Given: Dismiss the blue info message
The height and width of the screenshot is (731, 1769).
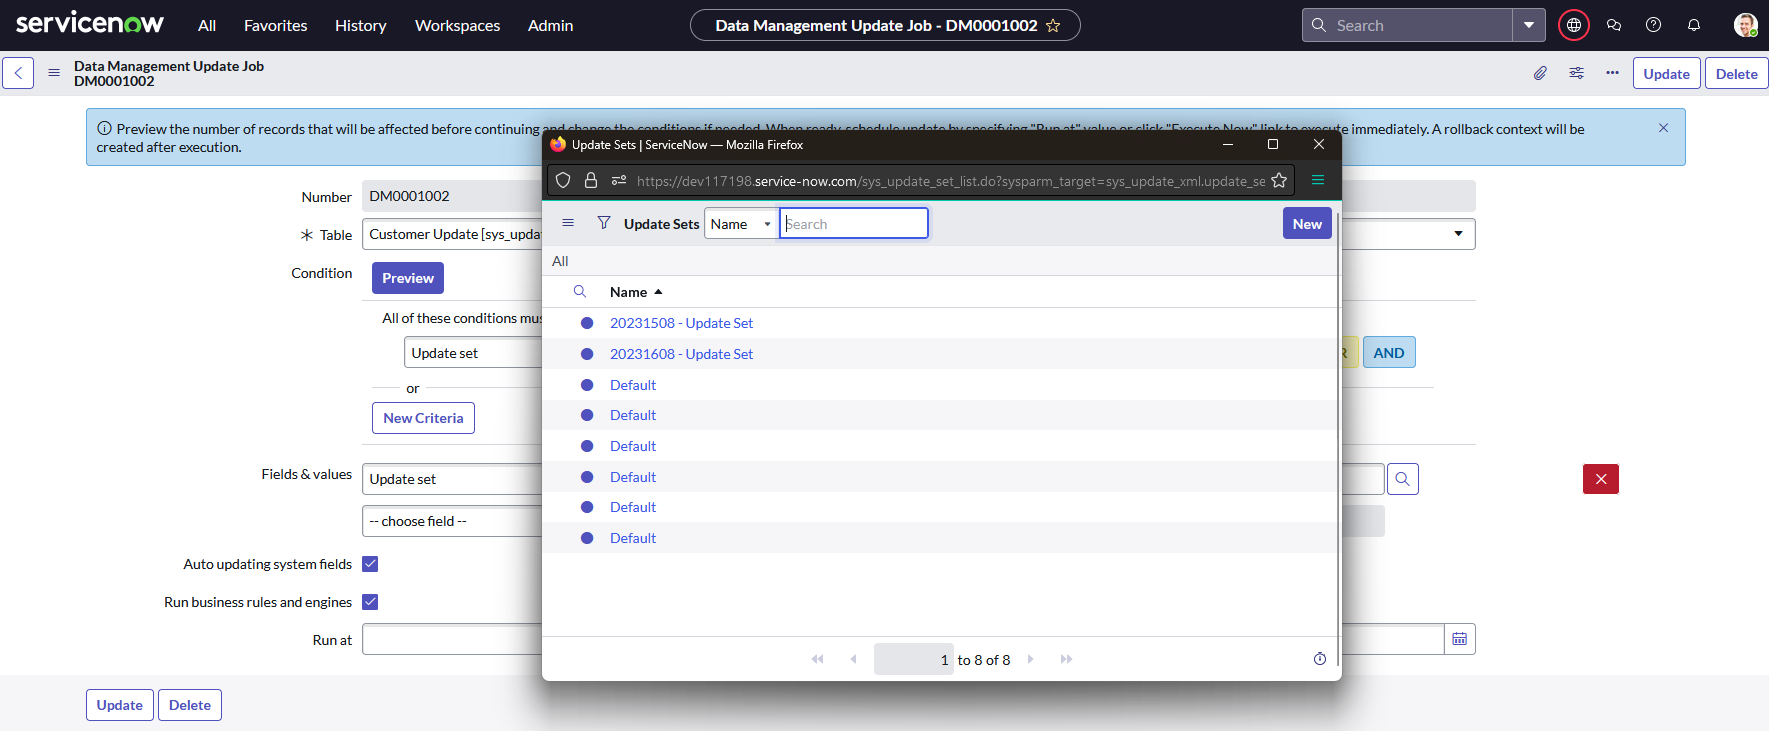Looking at the screenshot, I should tap(1663, 128).
